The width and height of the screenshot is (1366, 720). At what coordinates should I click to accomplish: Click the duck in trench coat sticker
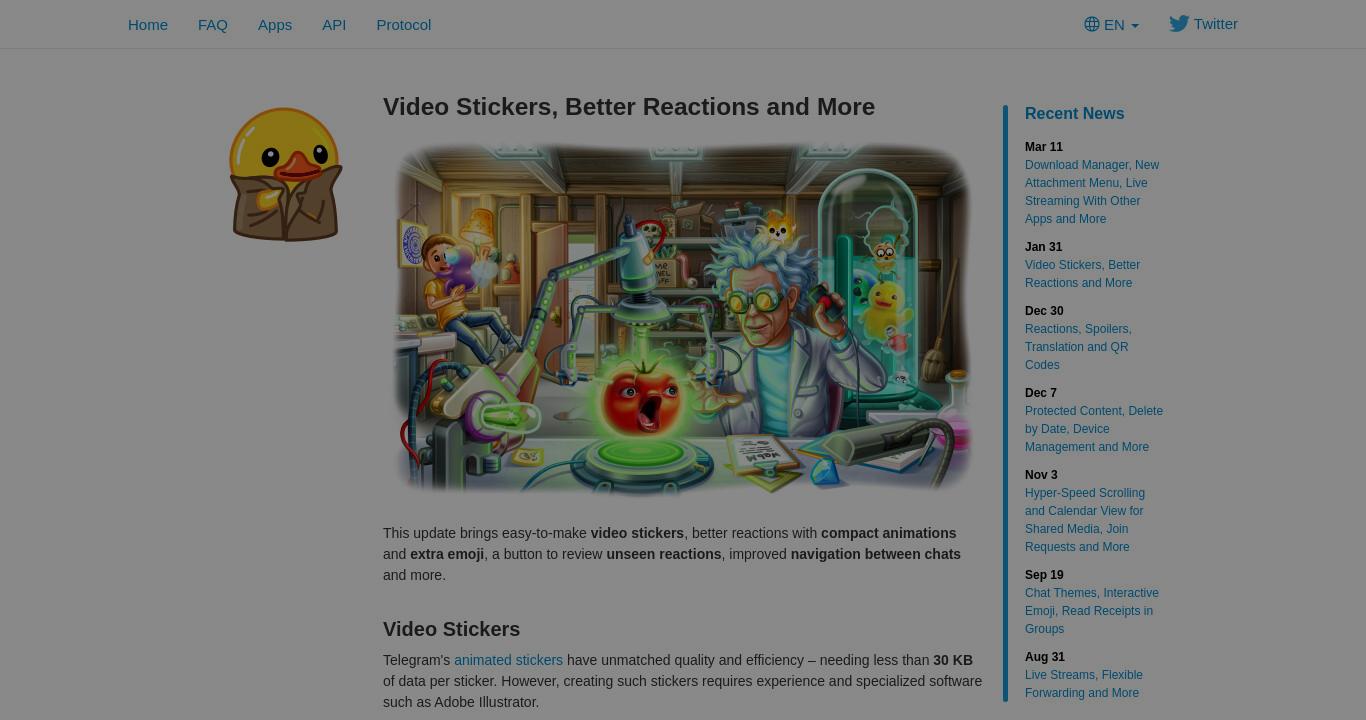286,174
